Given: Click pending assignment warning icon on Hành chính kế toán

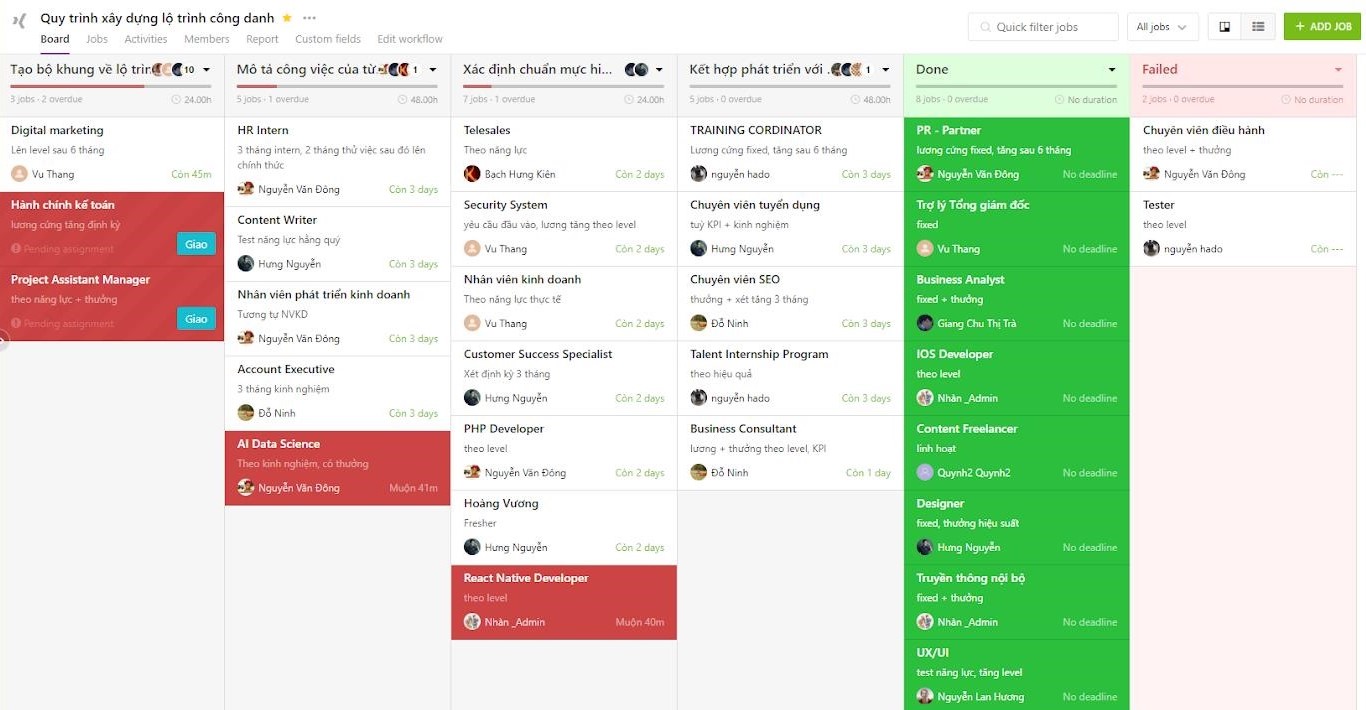Looking at the screenshot, I should coord(16,249).
